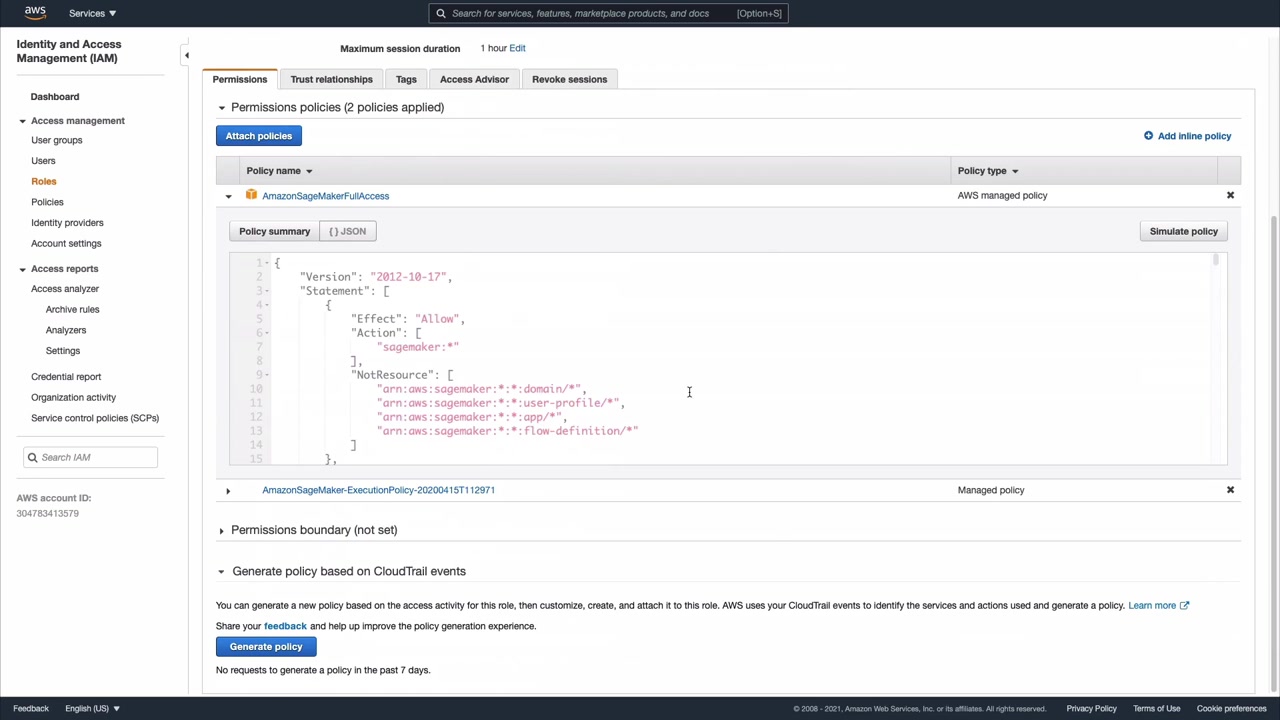The width and height of the screenshot is (1280, 720).
Task: Click the AWS logo home icon
Action: [x=35, y=13]
